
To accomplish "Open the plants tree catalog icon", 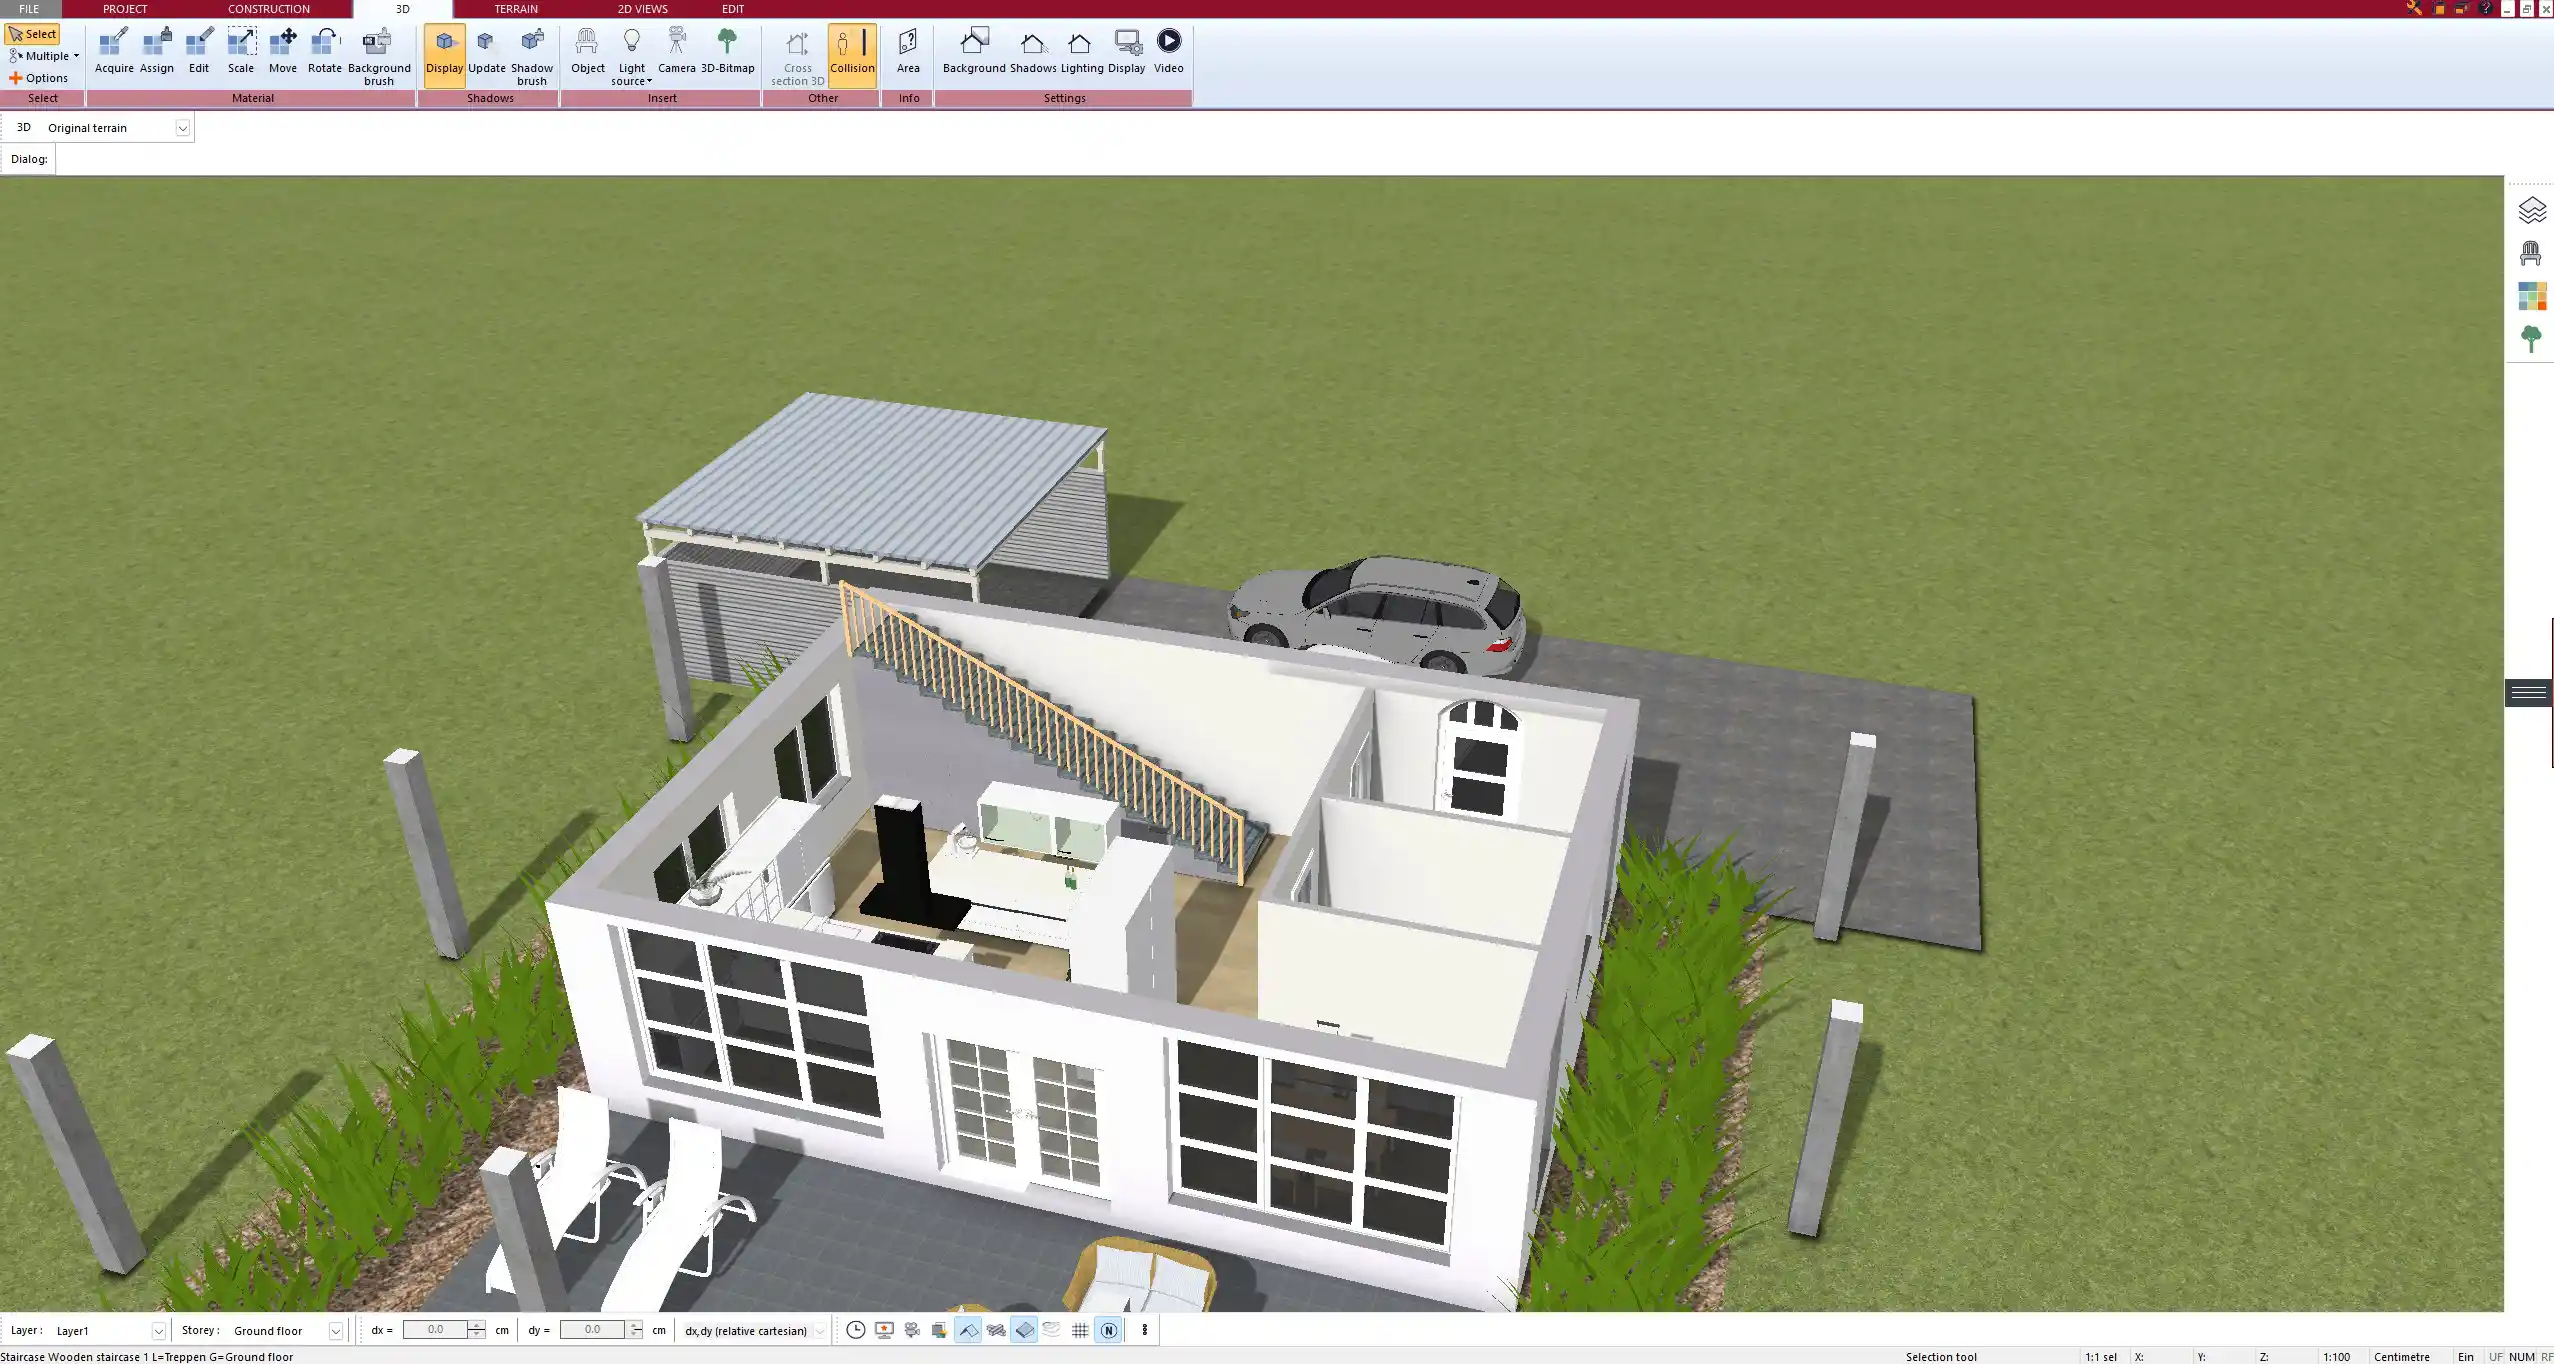I will point(2531,339).
